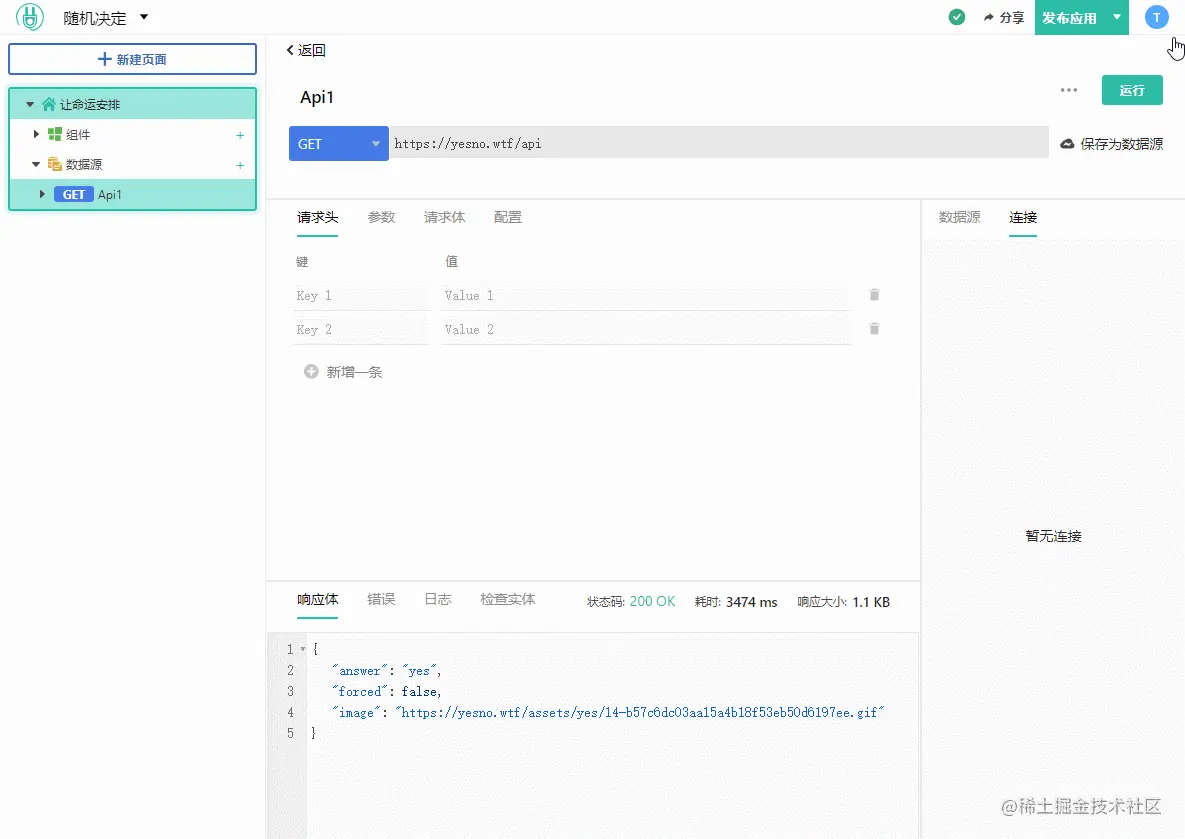Image resolution: width=1185 pixels, height=839 pixels.
Task: Click the Api1 title text
Action: pos(317,97)
